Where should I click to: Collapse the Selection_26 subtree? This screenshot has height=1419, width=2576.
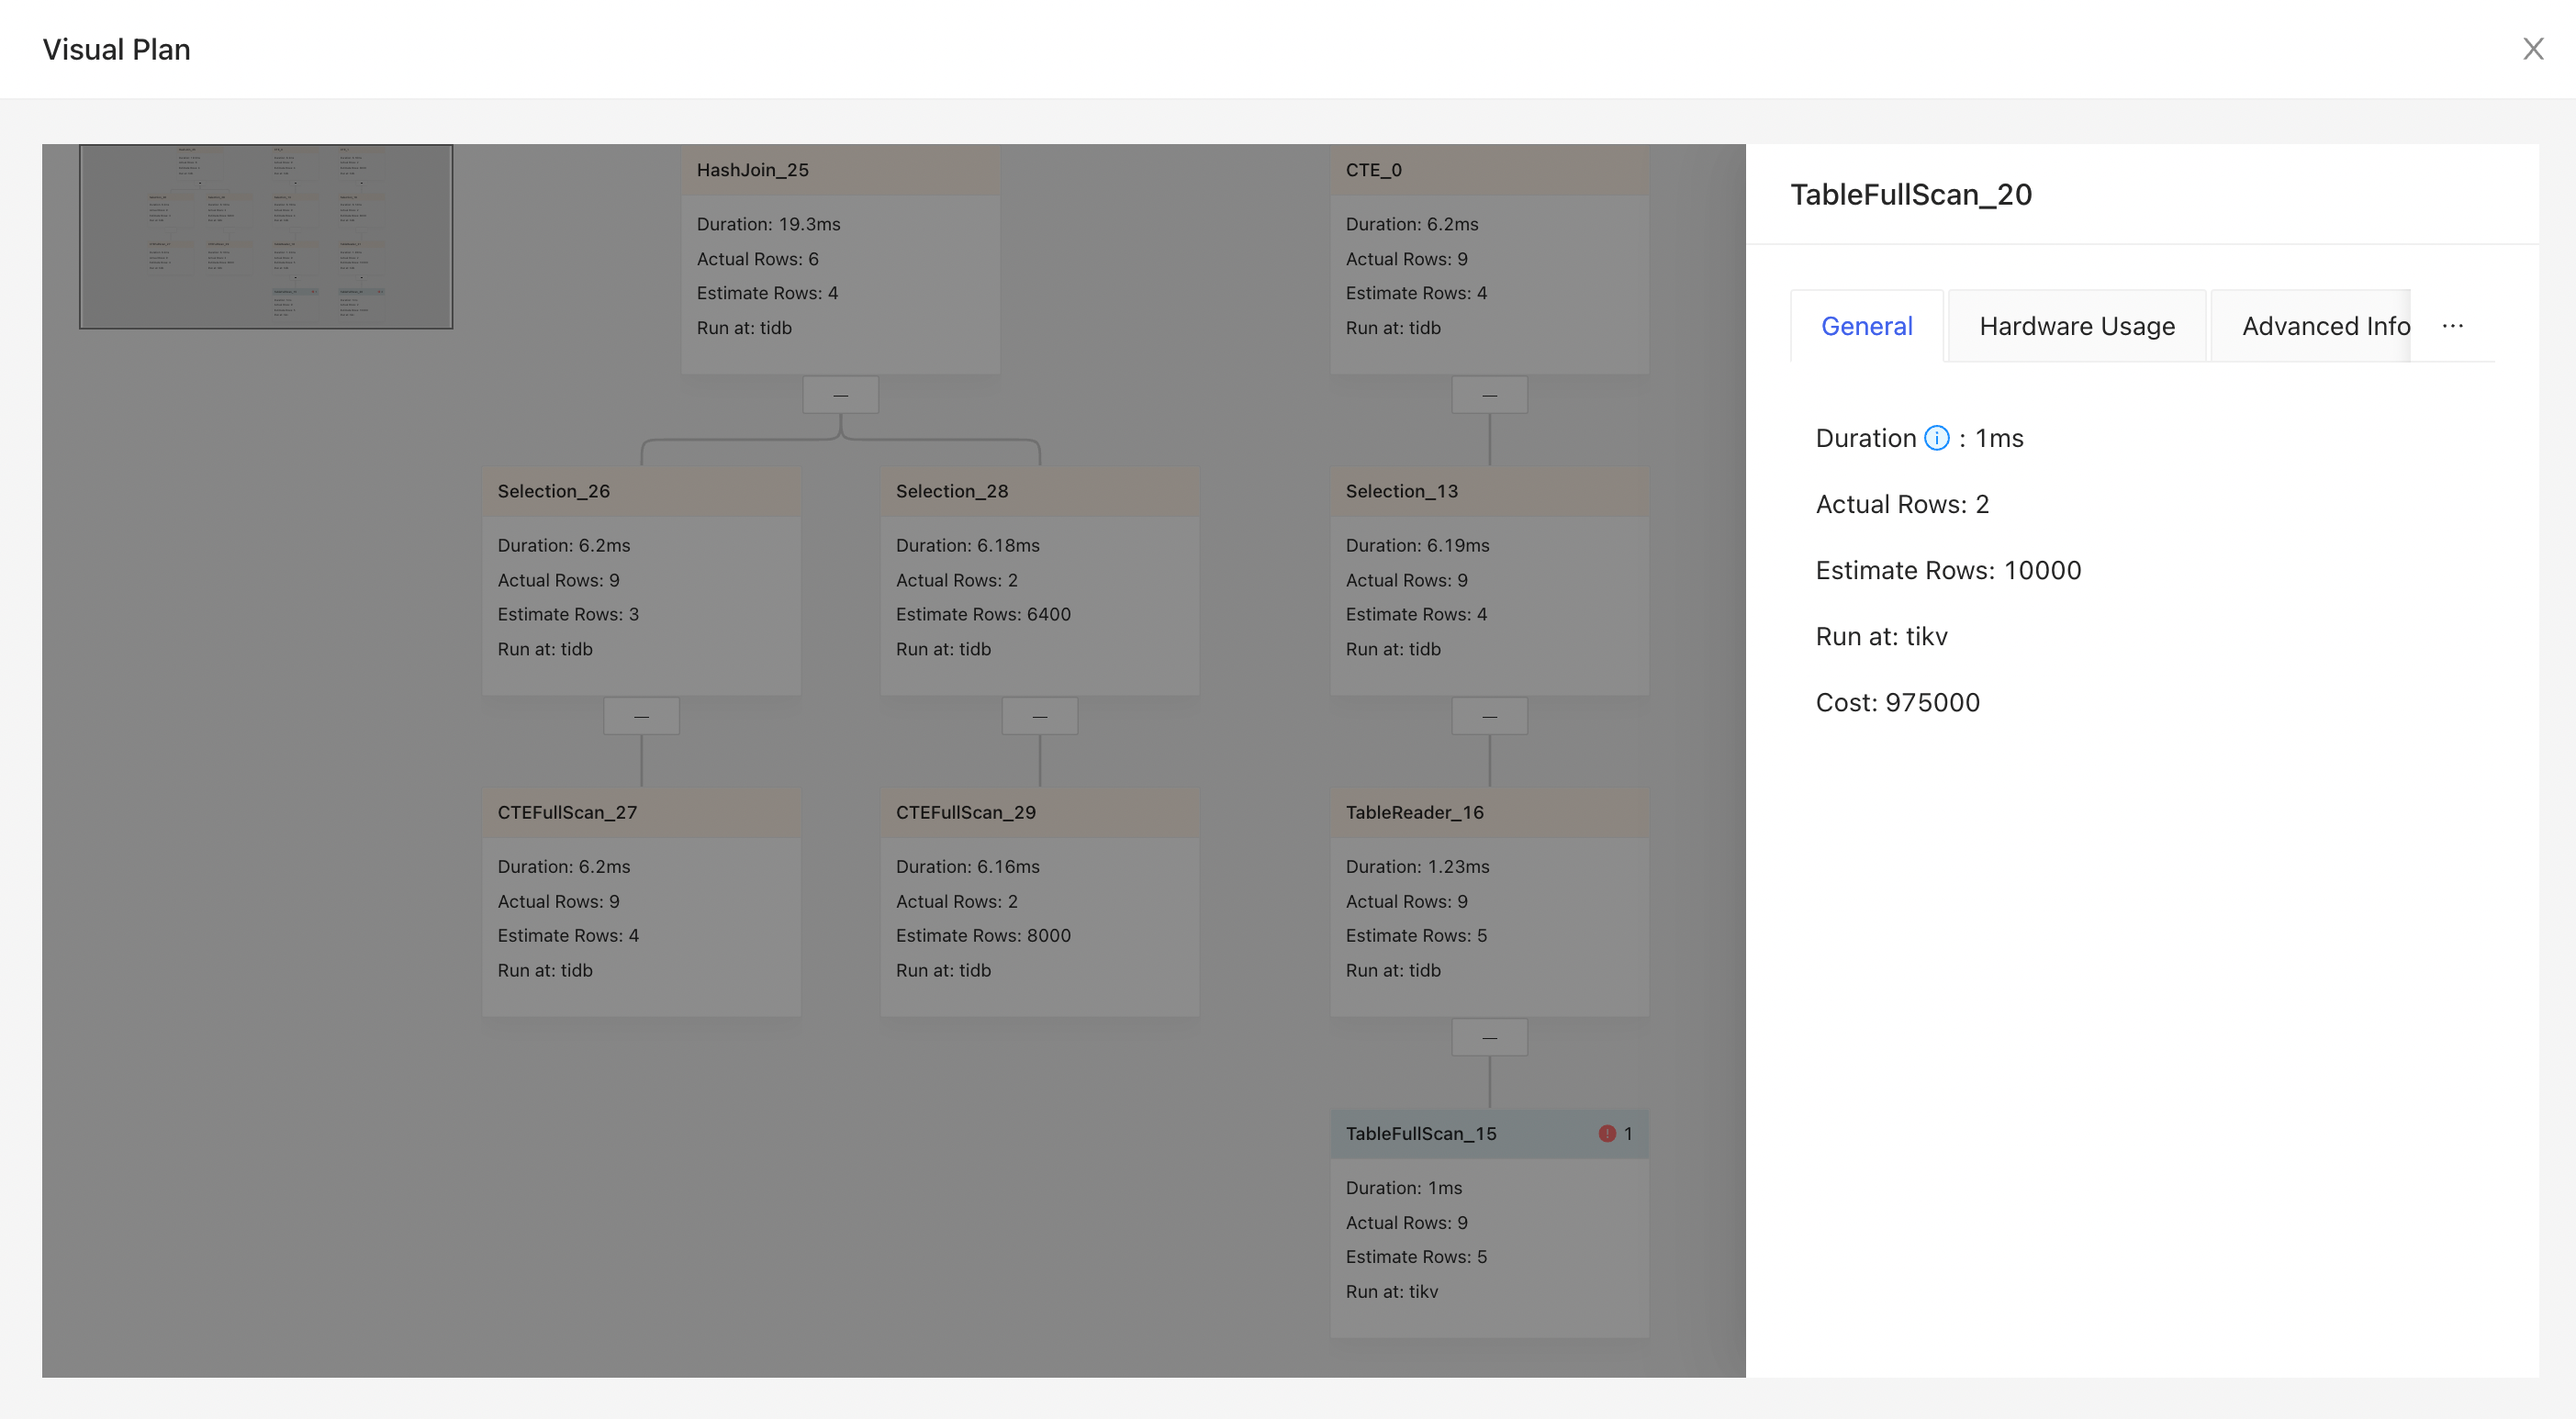641,716
